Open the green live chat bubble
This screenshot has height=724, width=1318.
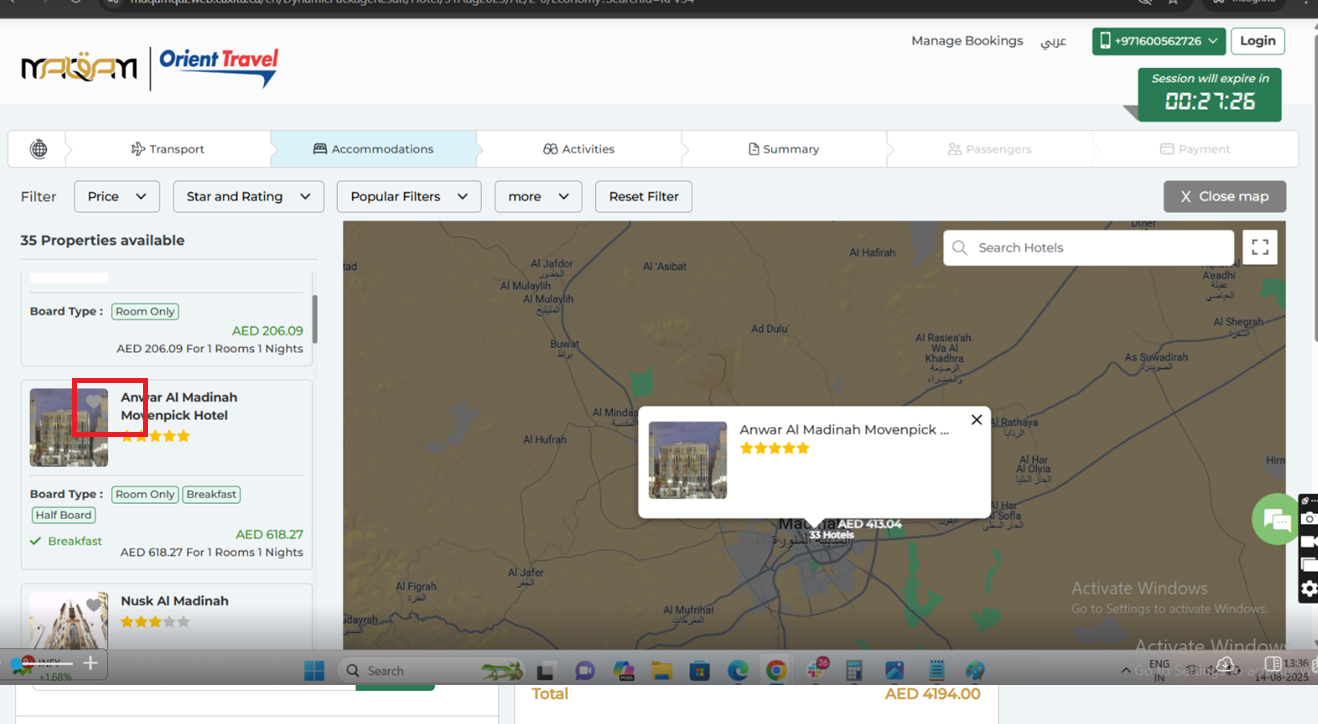(1275, 519)
